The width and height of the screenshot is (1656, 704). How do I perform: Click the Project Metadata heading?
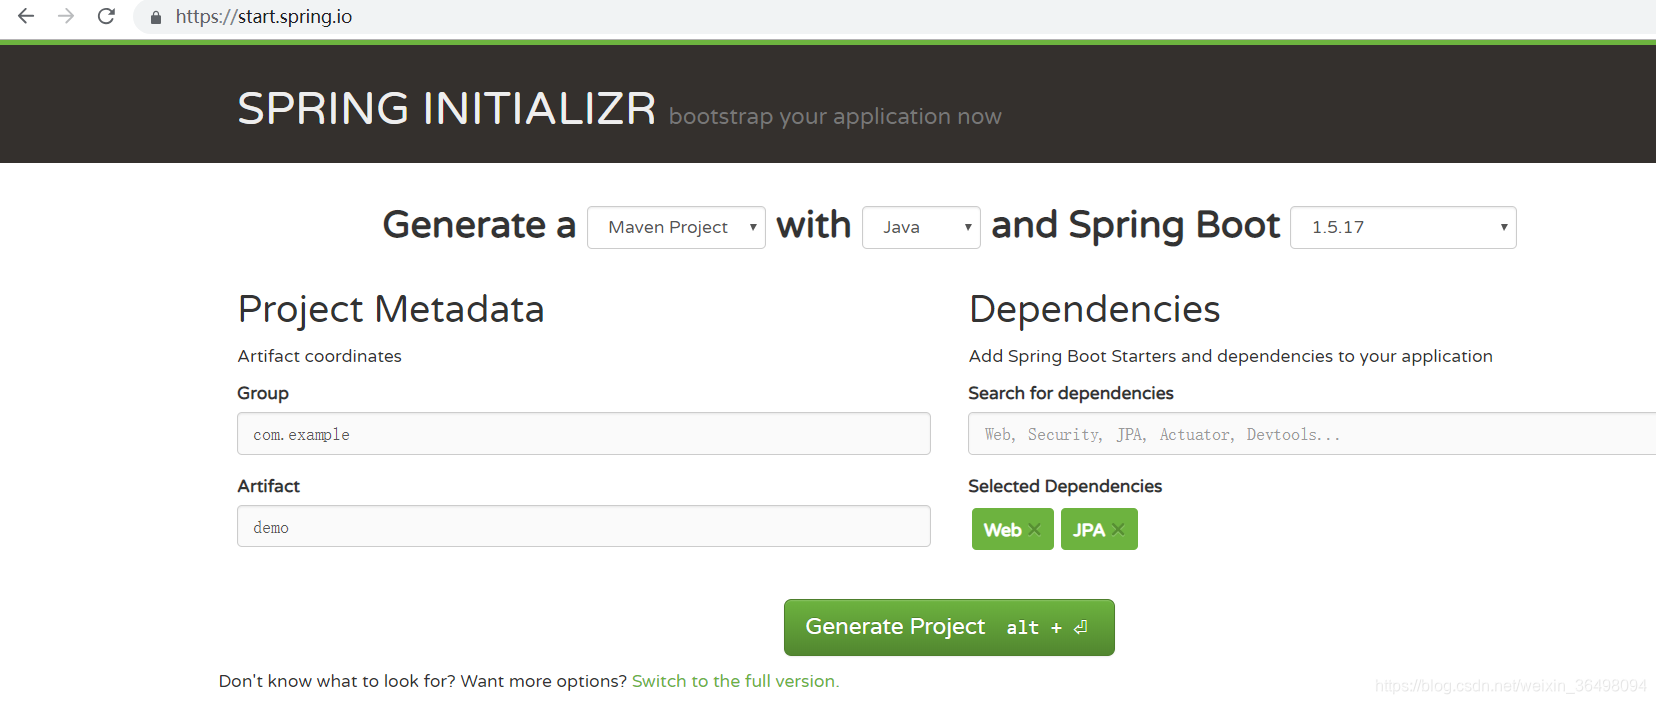[391, 310]
